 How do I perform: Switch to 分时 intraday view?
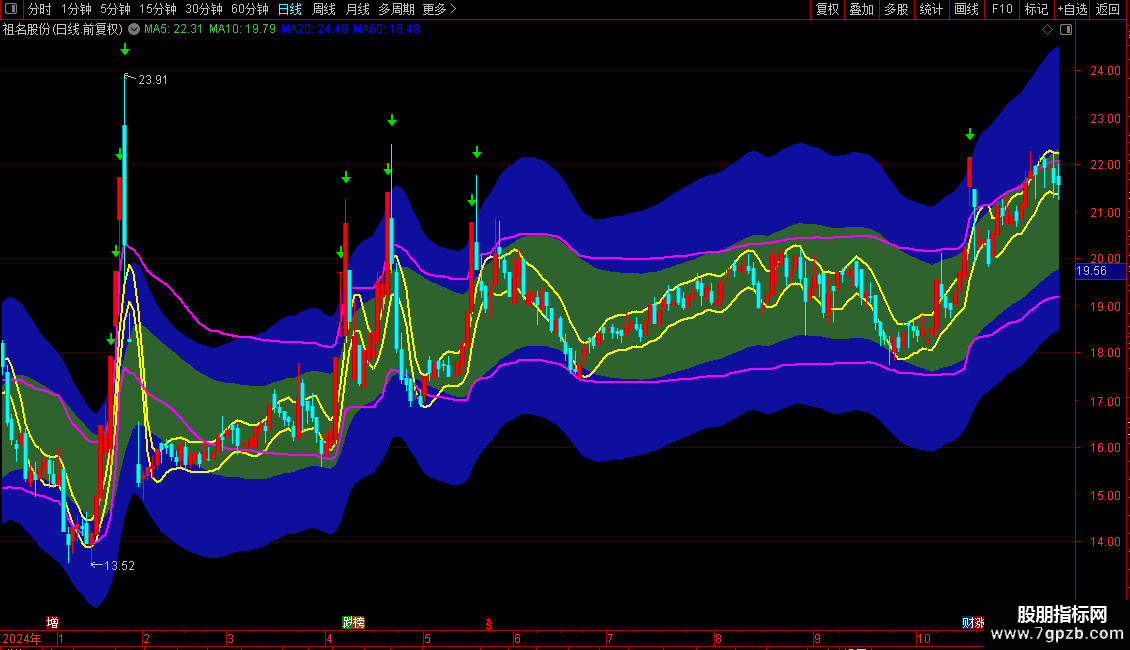coord(39,9)
